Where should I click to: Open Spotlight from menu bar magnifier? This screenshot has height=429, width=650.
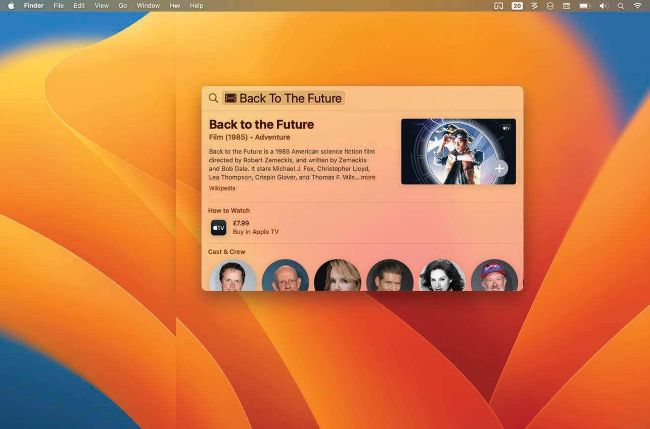[621, 6]
